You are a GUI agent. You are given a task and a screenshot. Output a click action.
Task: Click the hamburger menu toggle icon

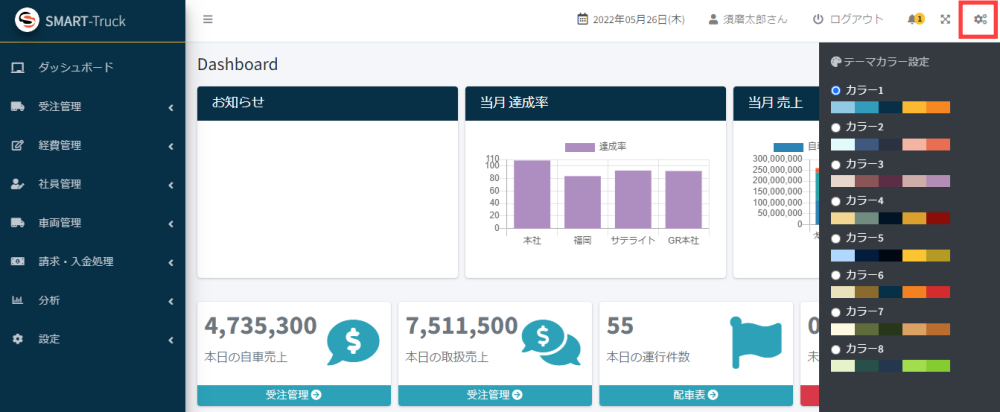(208, 19)
